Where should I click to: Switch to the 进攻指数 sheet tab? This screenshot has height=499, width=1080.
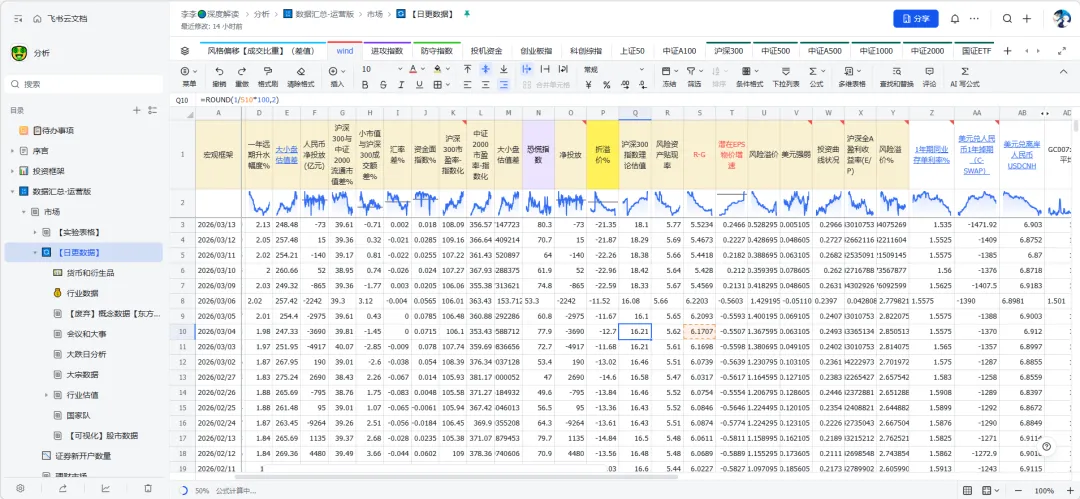pyautogui.click(x=386, y=51)
